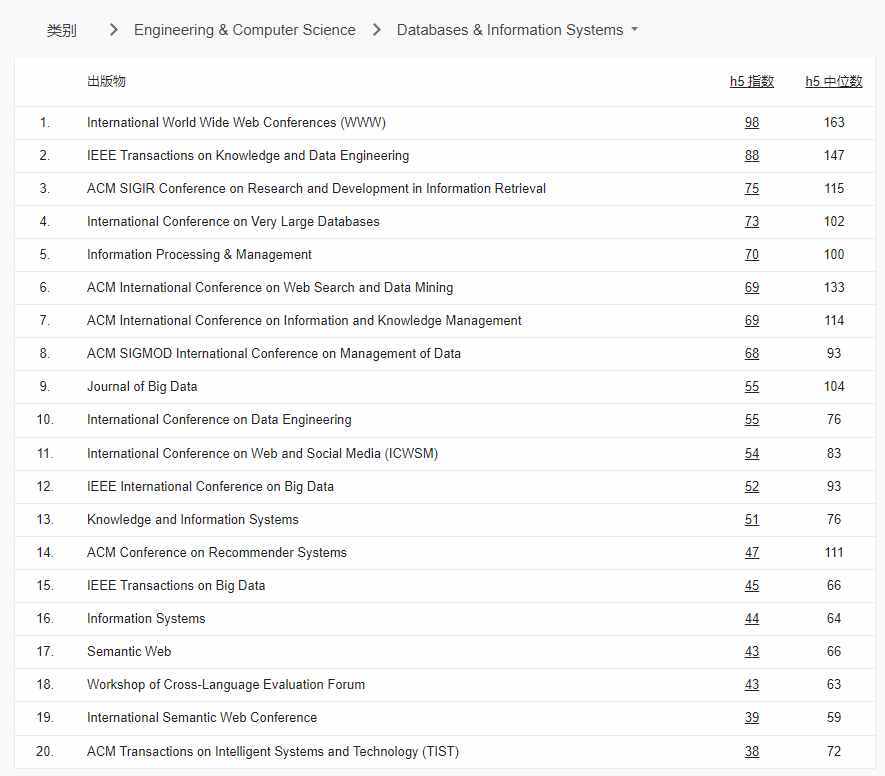Click h5-index 38 for ACM TIST journal
The width and height of the screenshot is (885, 776).
click(x=751, y=751)
